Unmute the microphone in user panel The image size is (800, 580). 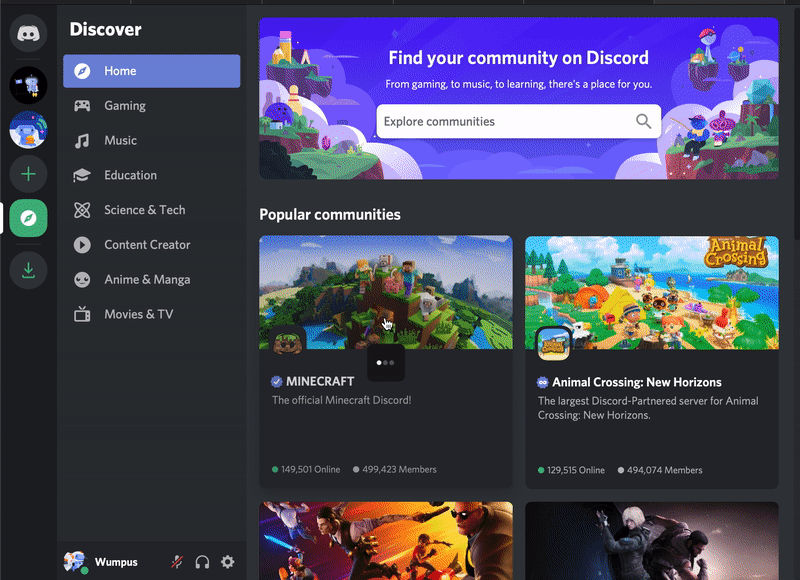[177, 562]
